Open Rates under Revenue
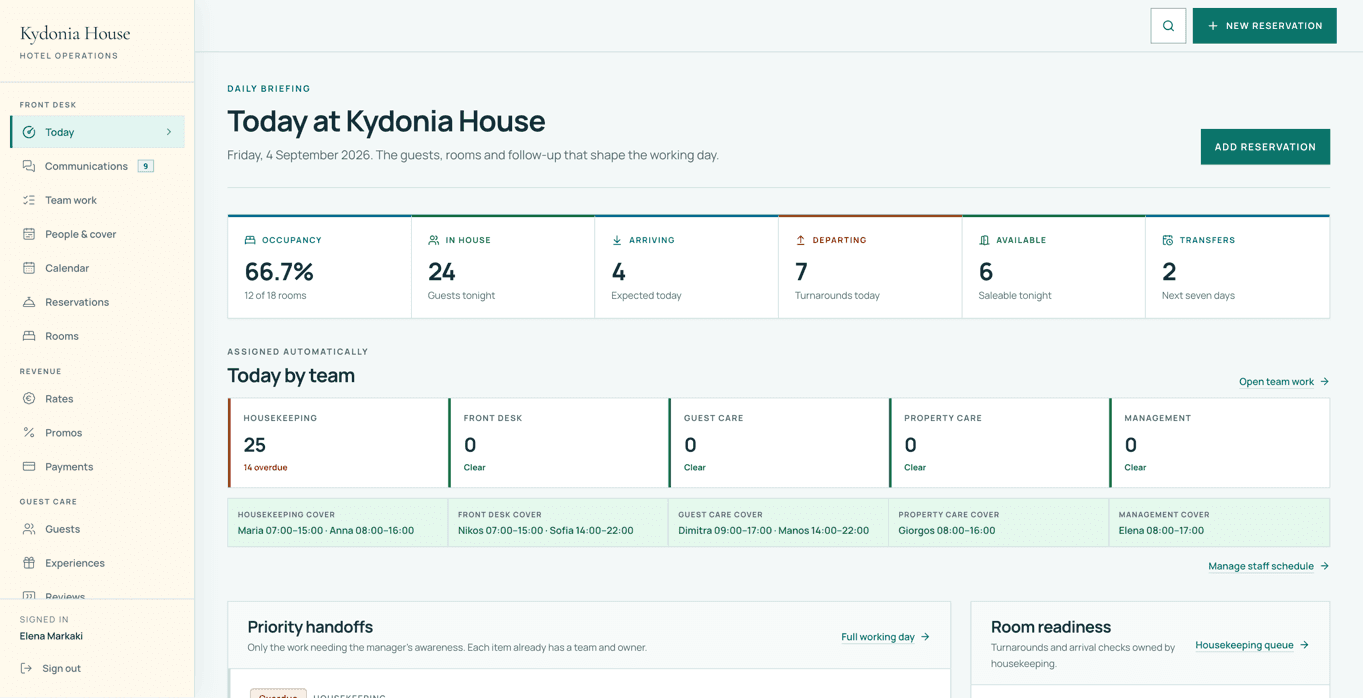This screenshot has width=1363, height=698. click(x=97, y=399)
